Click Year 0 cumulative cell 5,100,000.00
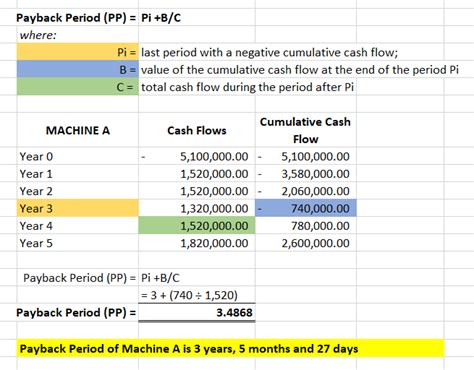 [x=306, y=156]
